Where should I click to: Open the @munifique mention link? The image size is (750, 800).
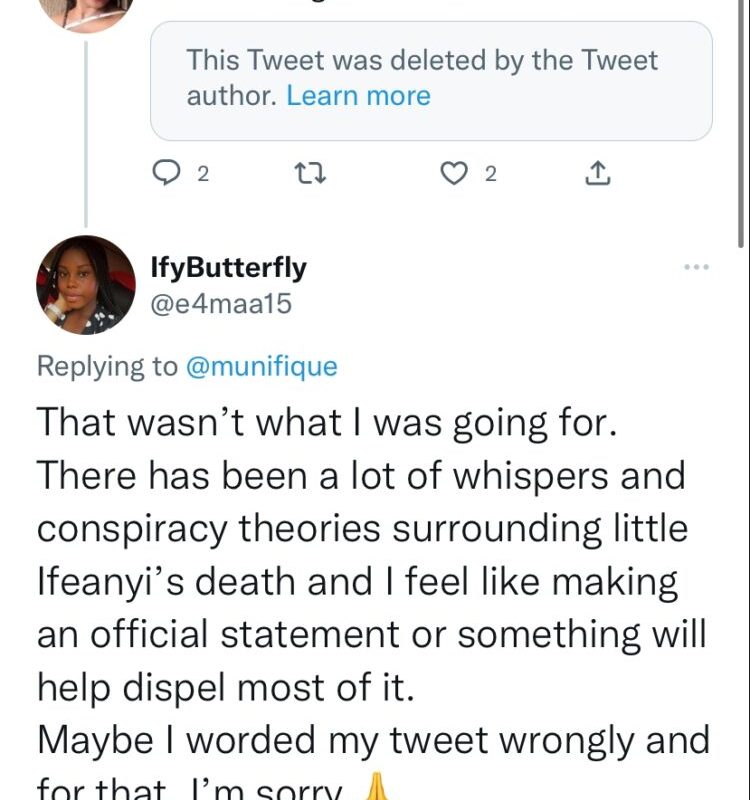pyautogui.click(x=260, y=366)
